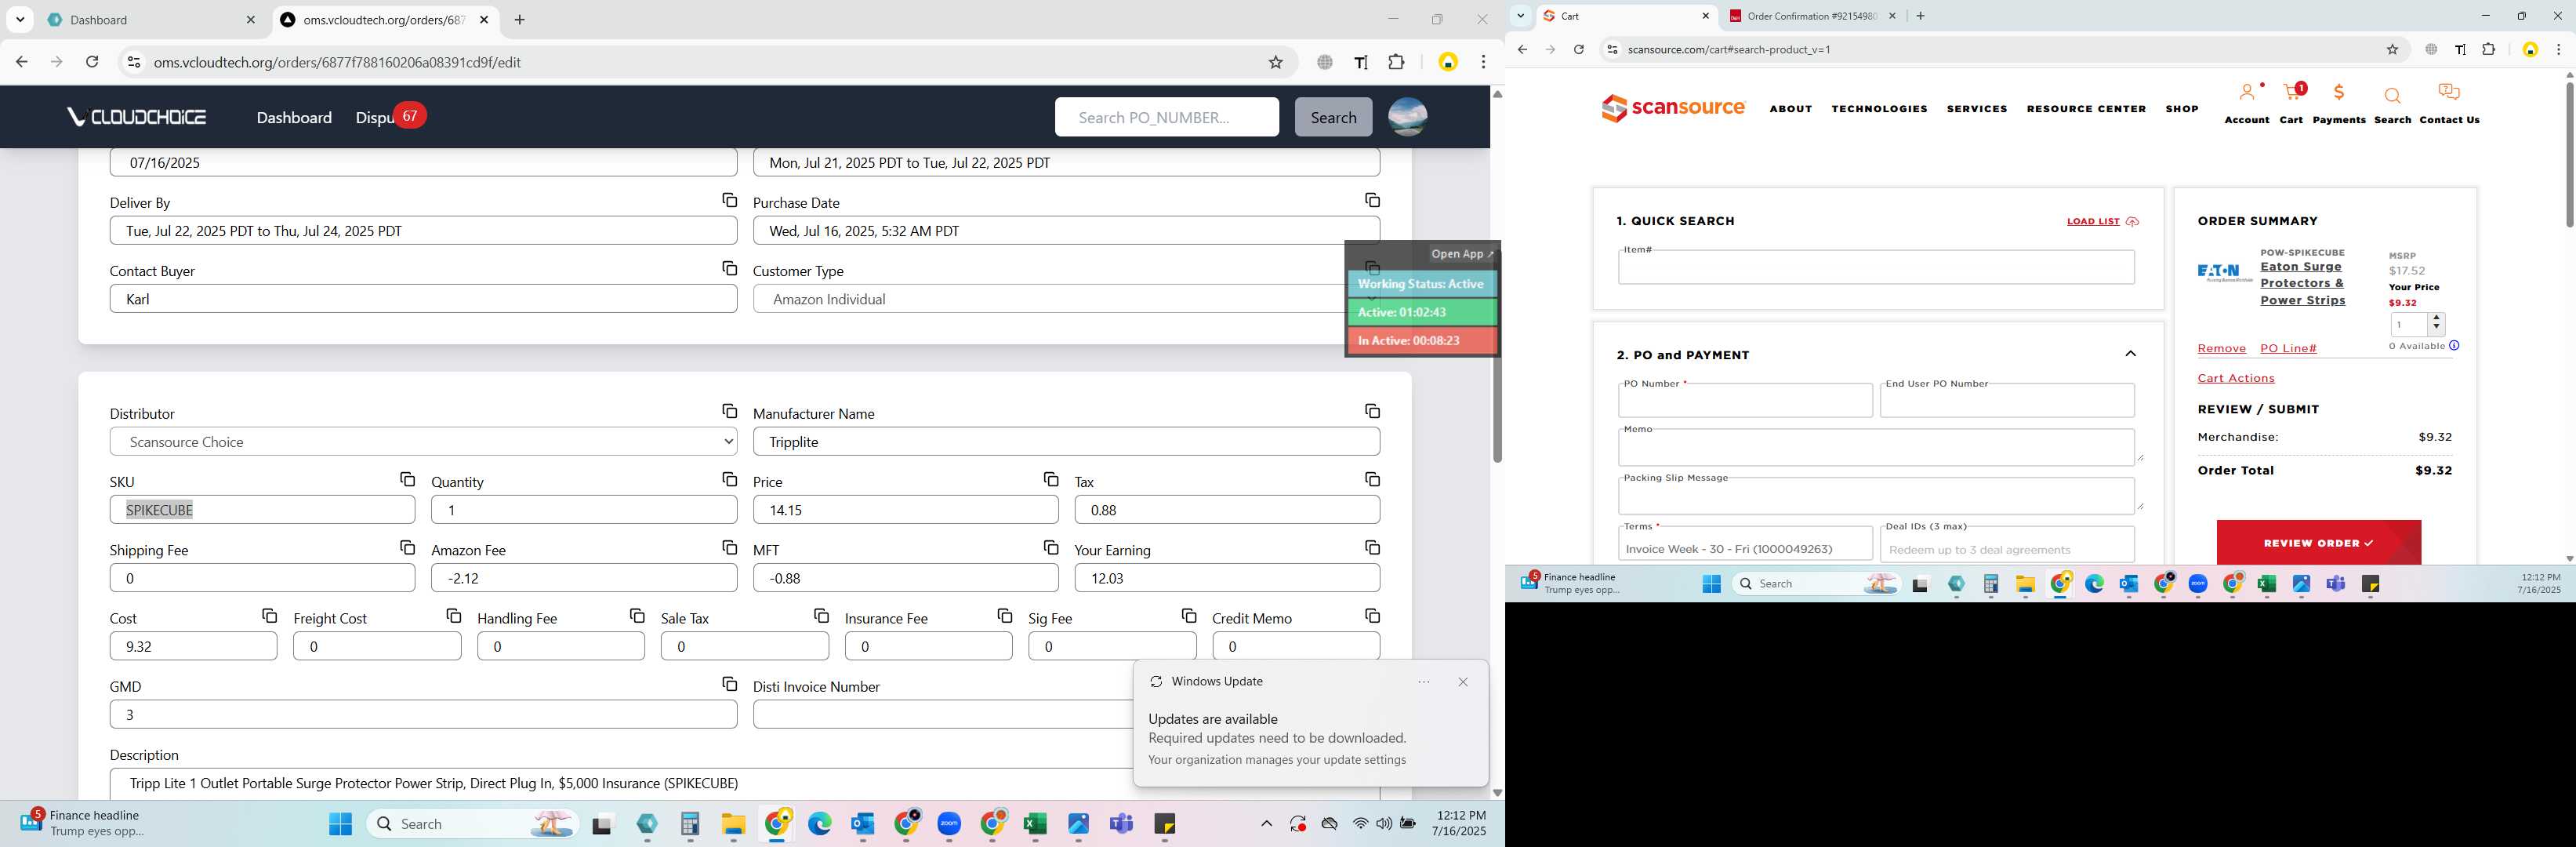The width and height of the screenshot is (2576, 847).
Task: Copy the Purchase Date value
Action: pyautogui.click(x=1372, y=201)
